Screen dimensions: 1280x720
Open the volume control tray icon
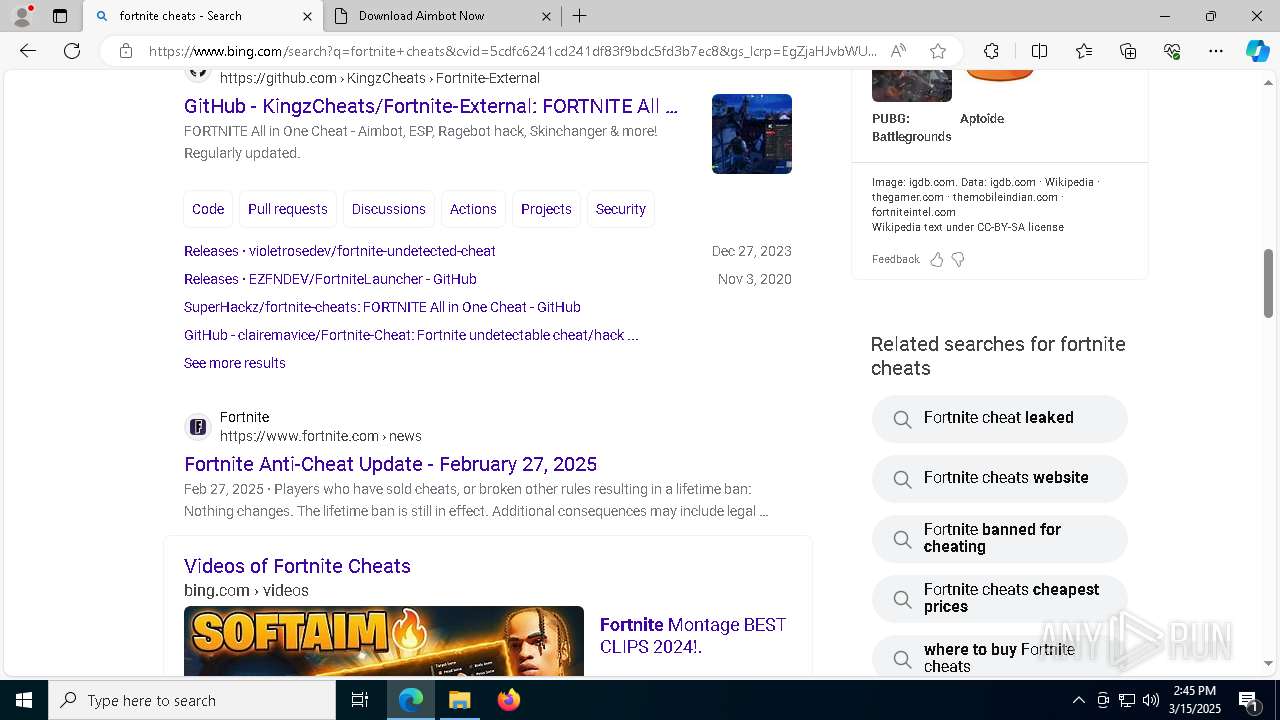(1150, 700)
